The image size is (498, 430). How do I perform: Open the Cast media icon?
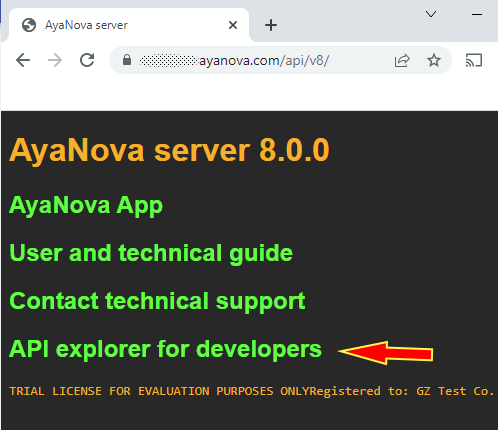[474, 60]
